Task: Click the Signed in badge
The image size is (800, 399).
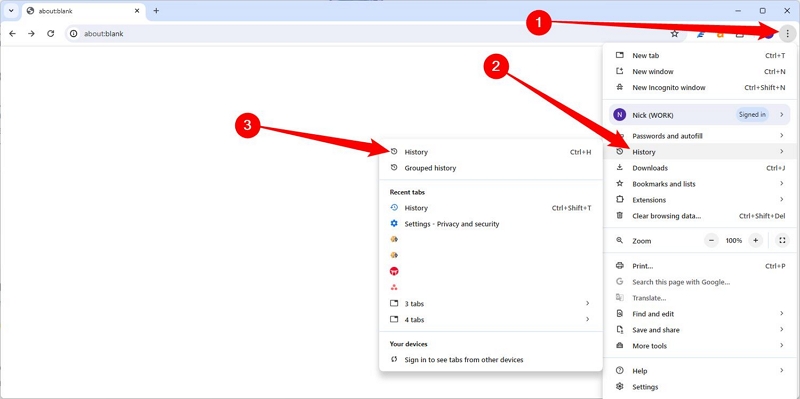Action: pyautogui.click(x=753, y=115)
